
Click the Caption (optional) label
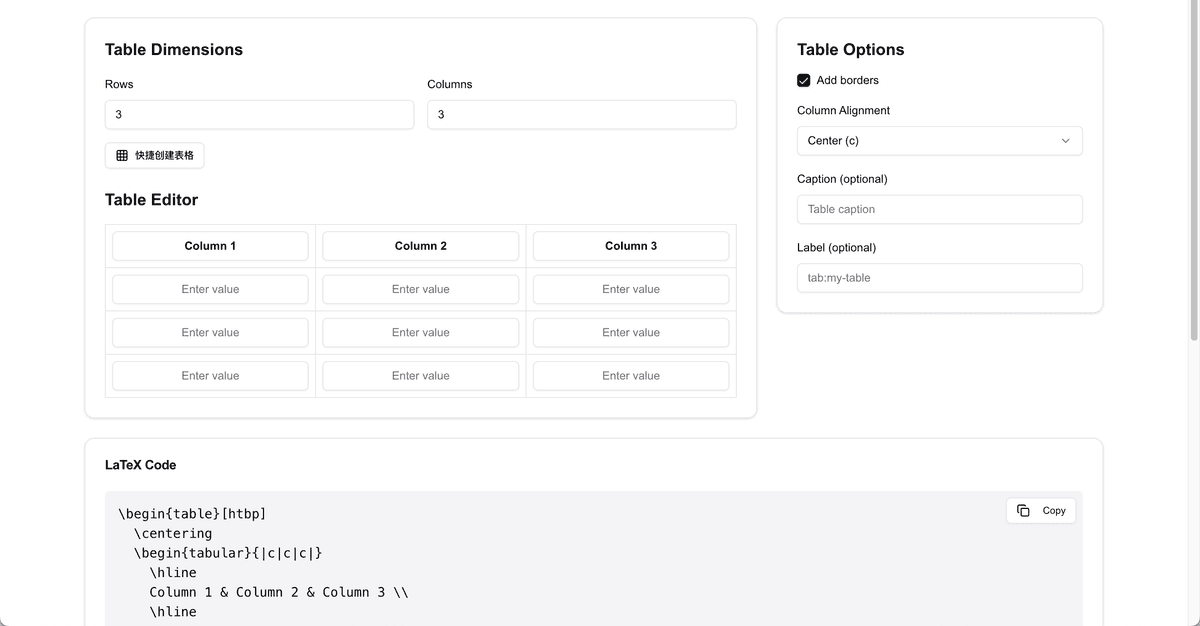pos(842,179)
